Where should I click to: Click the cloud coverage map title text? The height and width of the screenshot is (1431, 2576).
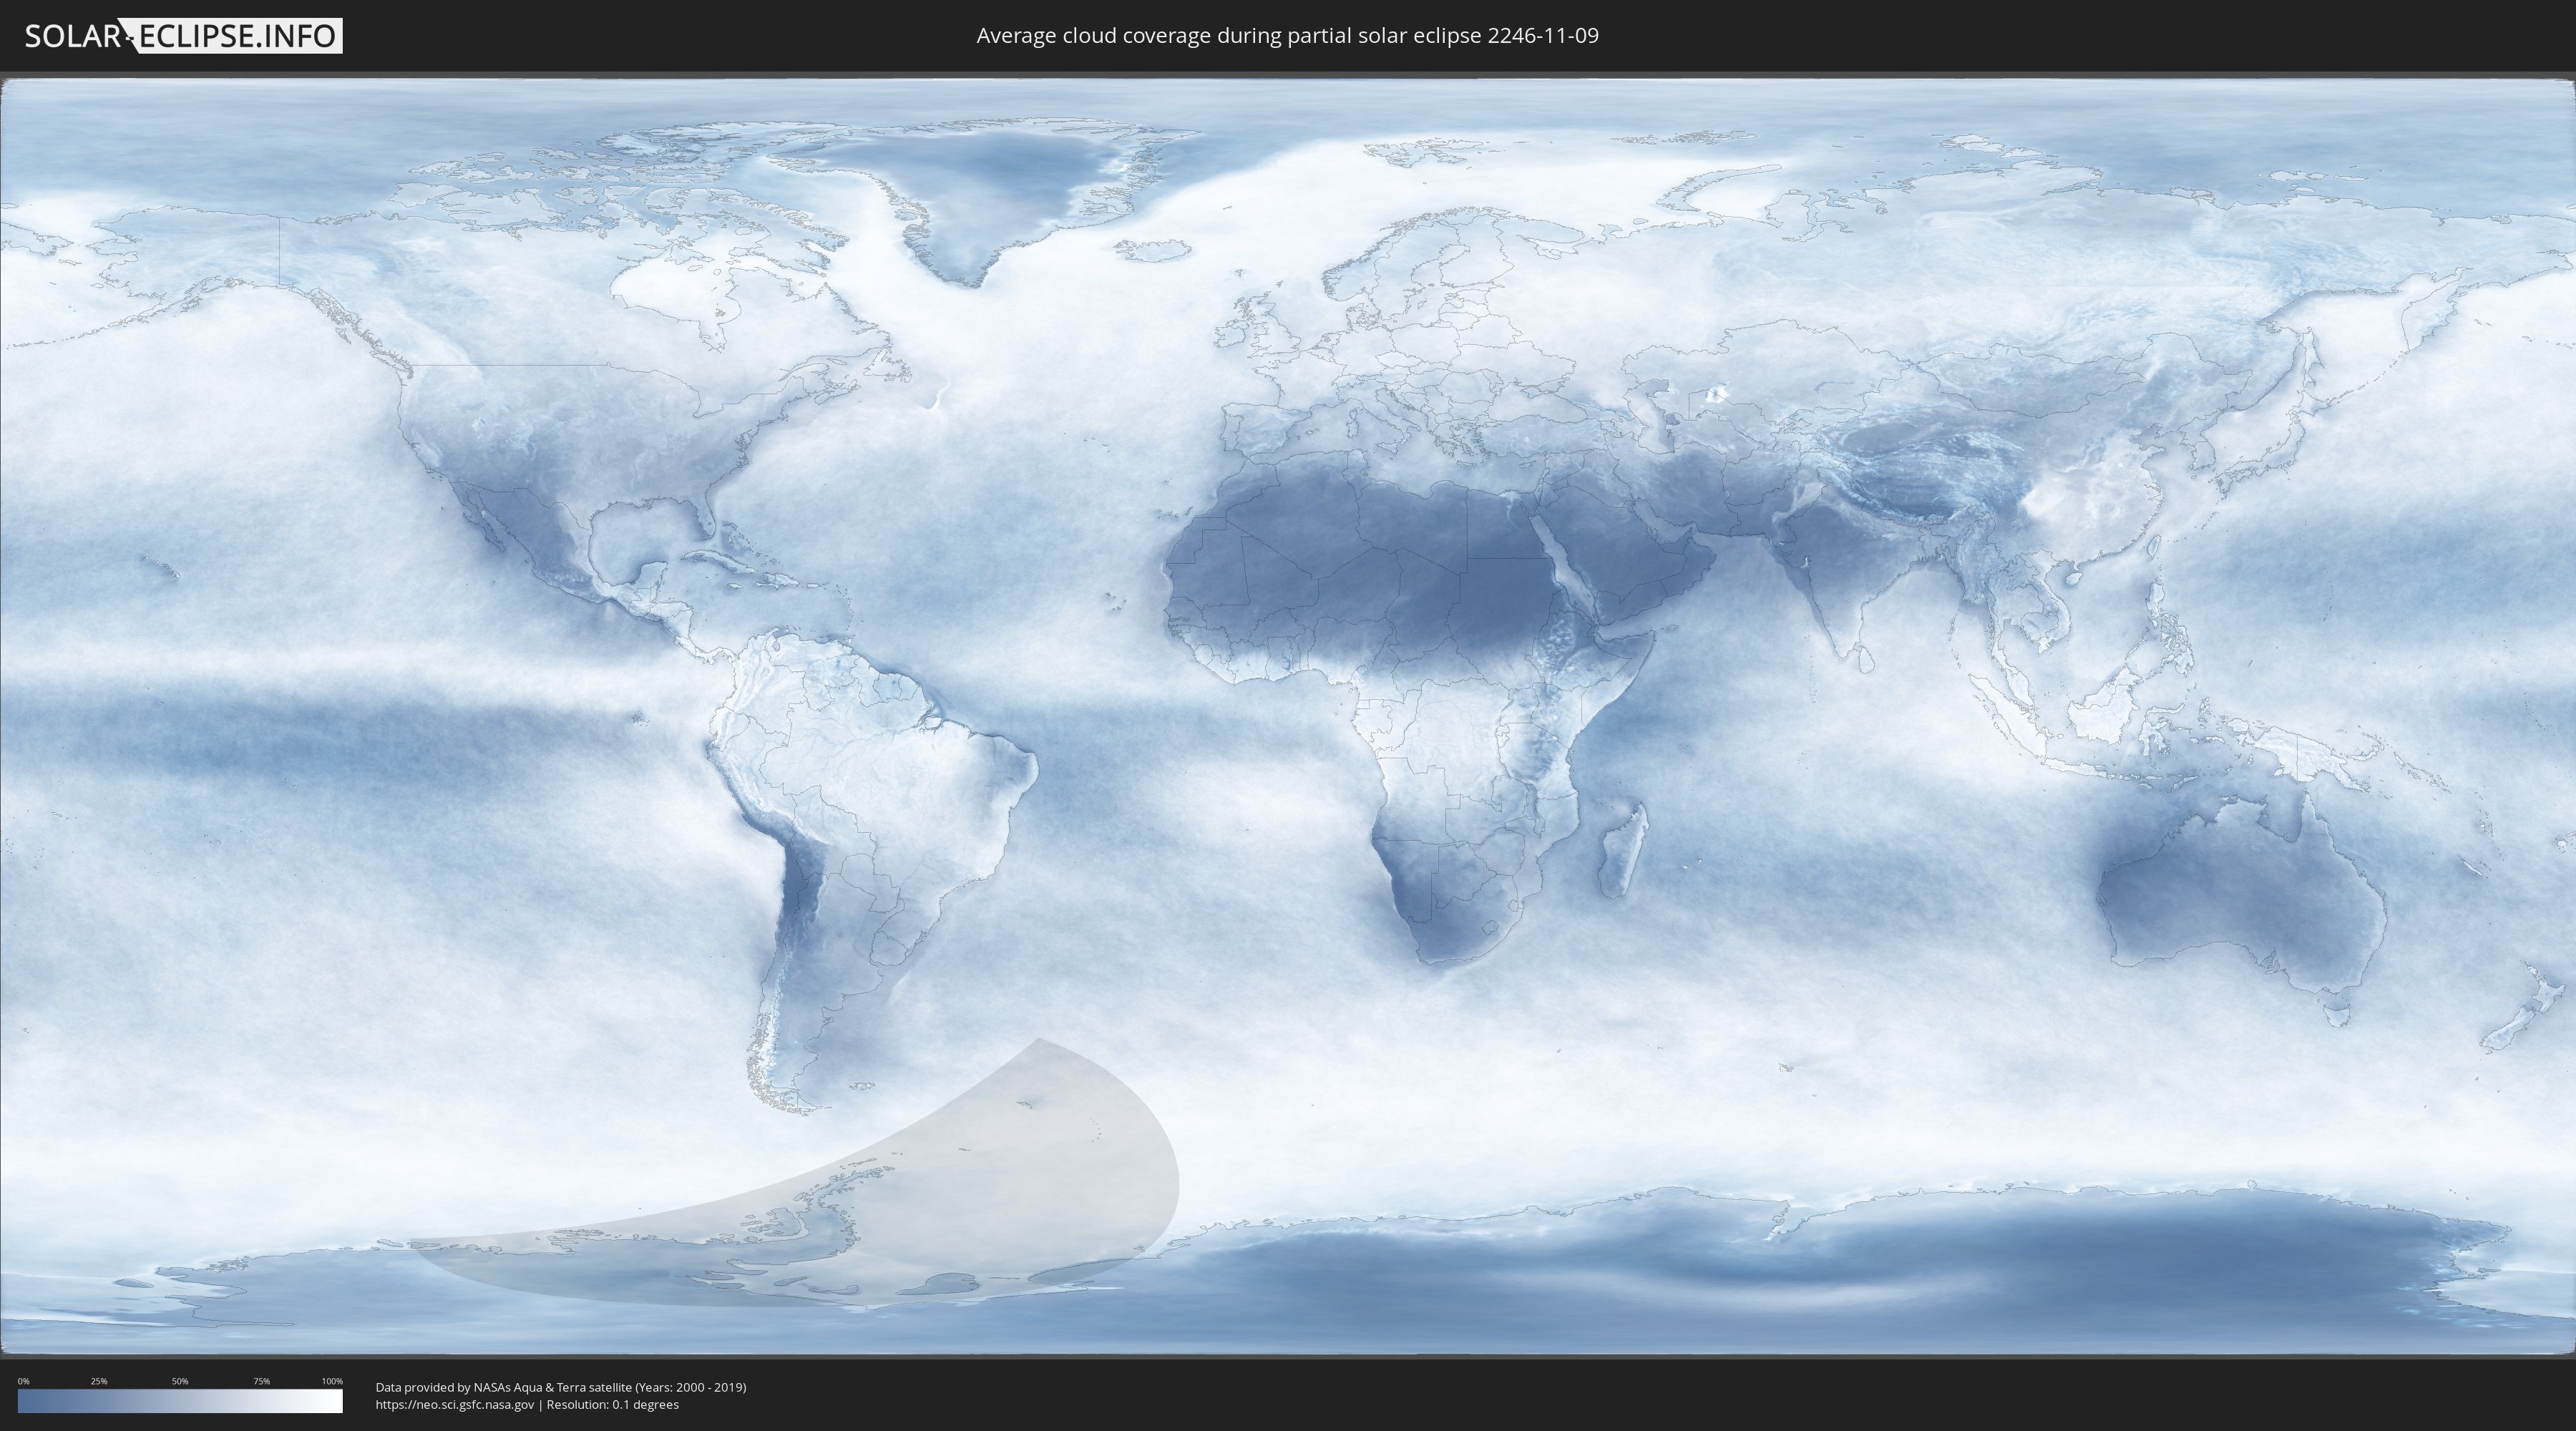tap(1287, 36)
